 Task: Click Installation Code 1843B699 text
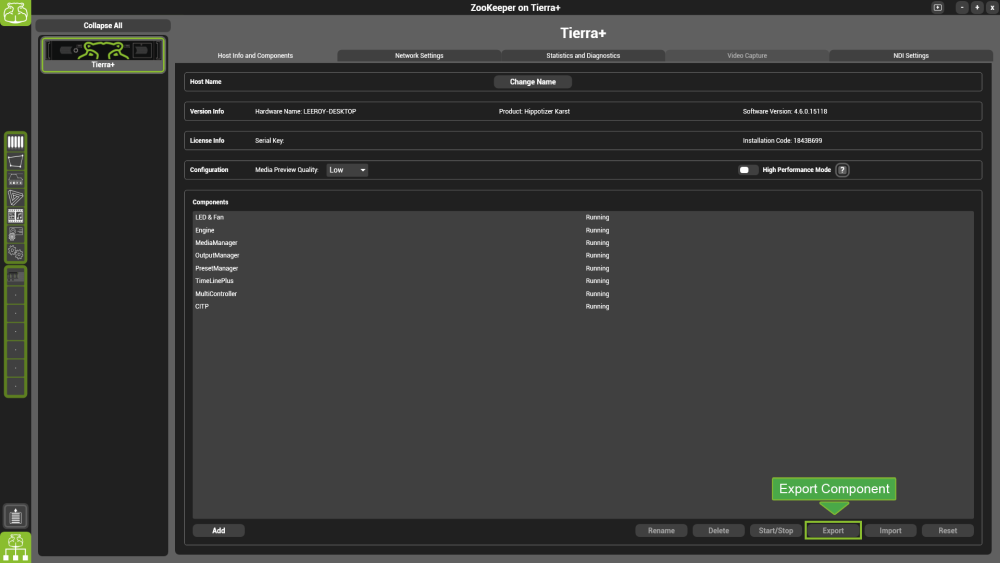coord(782,140)
